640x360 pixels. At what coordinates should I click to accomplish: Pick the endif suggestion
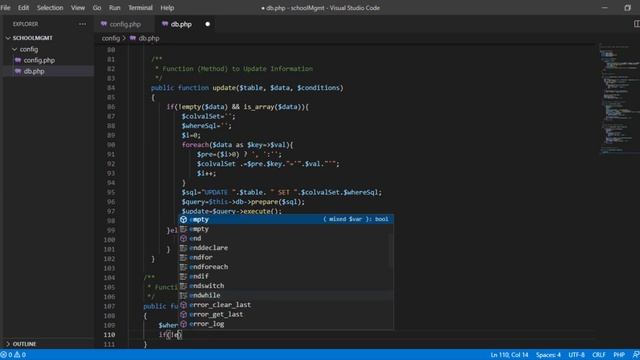coord(286,276)
